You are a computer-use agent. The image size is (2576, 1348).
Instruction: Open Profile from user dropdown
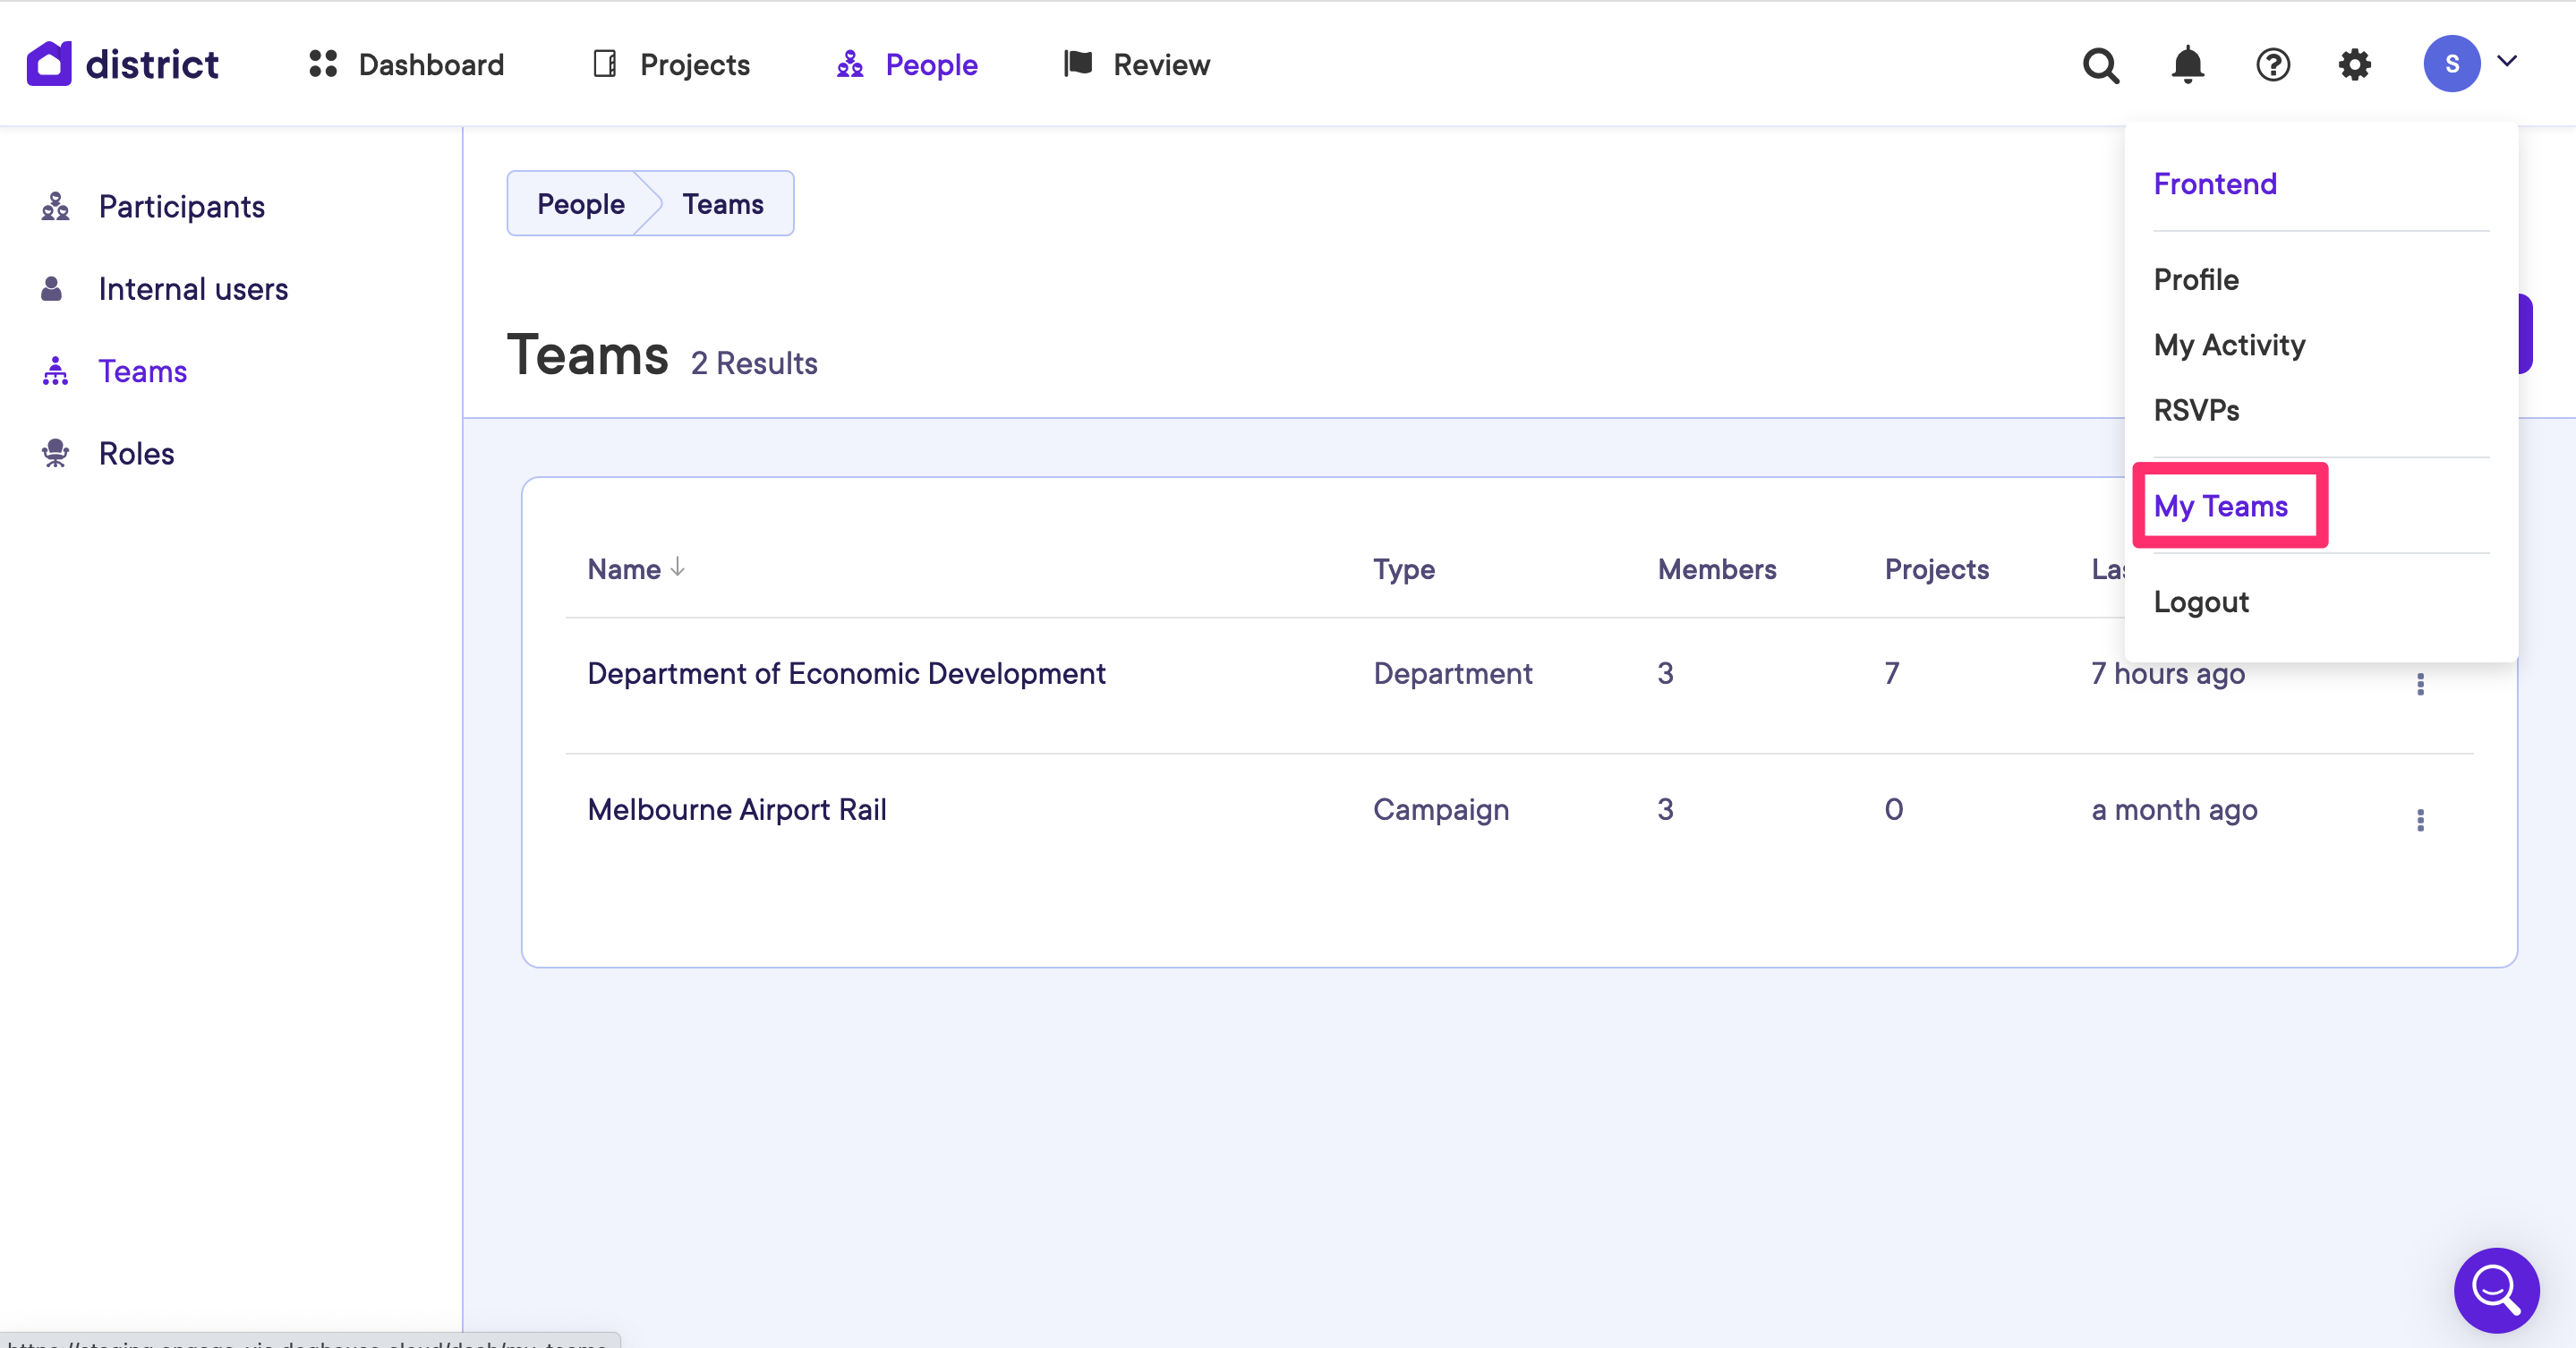[x=2195, y=279]
